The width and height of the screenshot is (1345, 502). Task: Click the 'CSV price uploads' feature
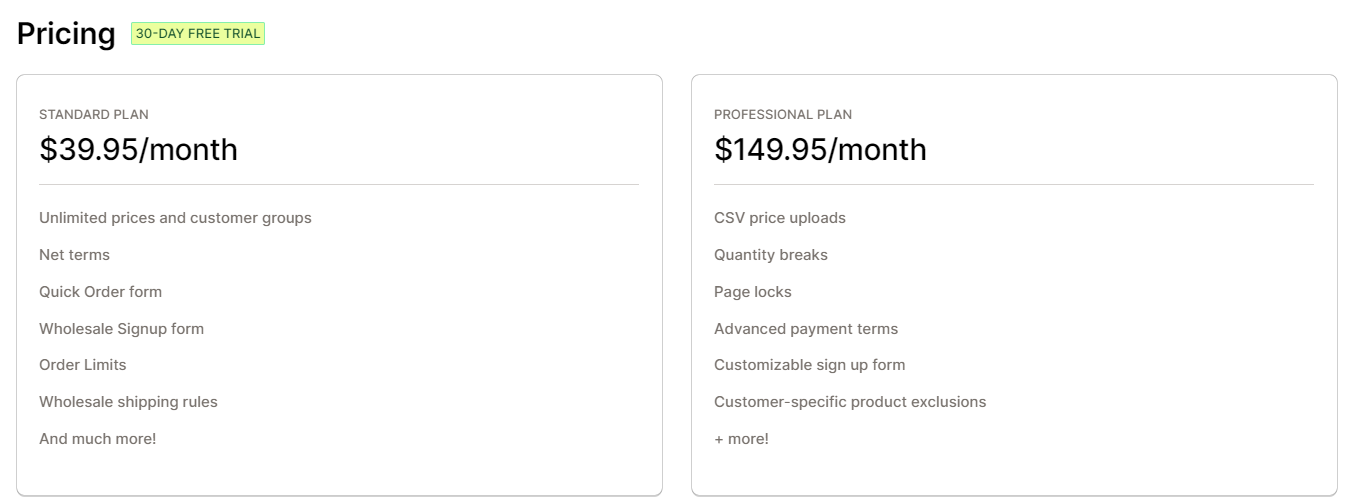780,218
